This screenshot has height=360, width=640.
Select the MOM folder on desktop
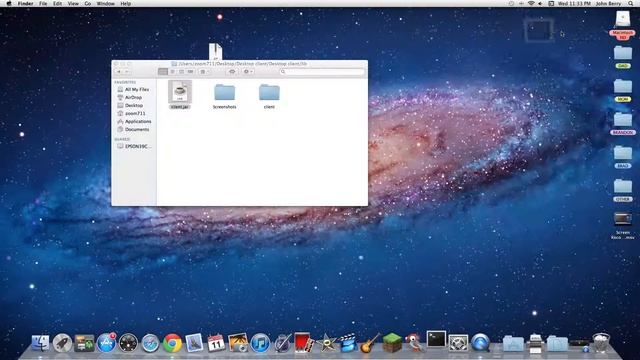pos(623,90)
